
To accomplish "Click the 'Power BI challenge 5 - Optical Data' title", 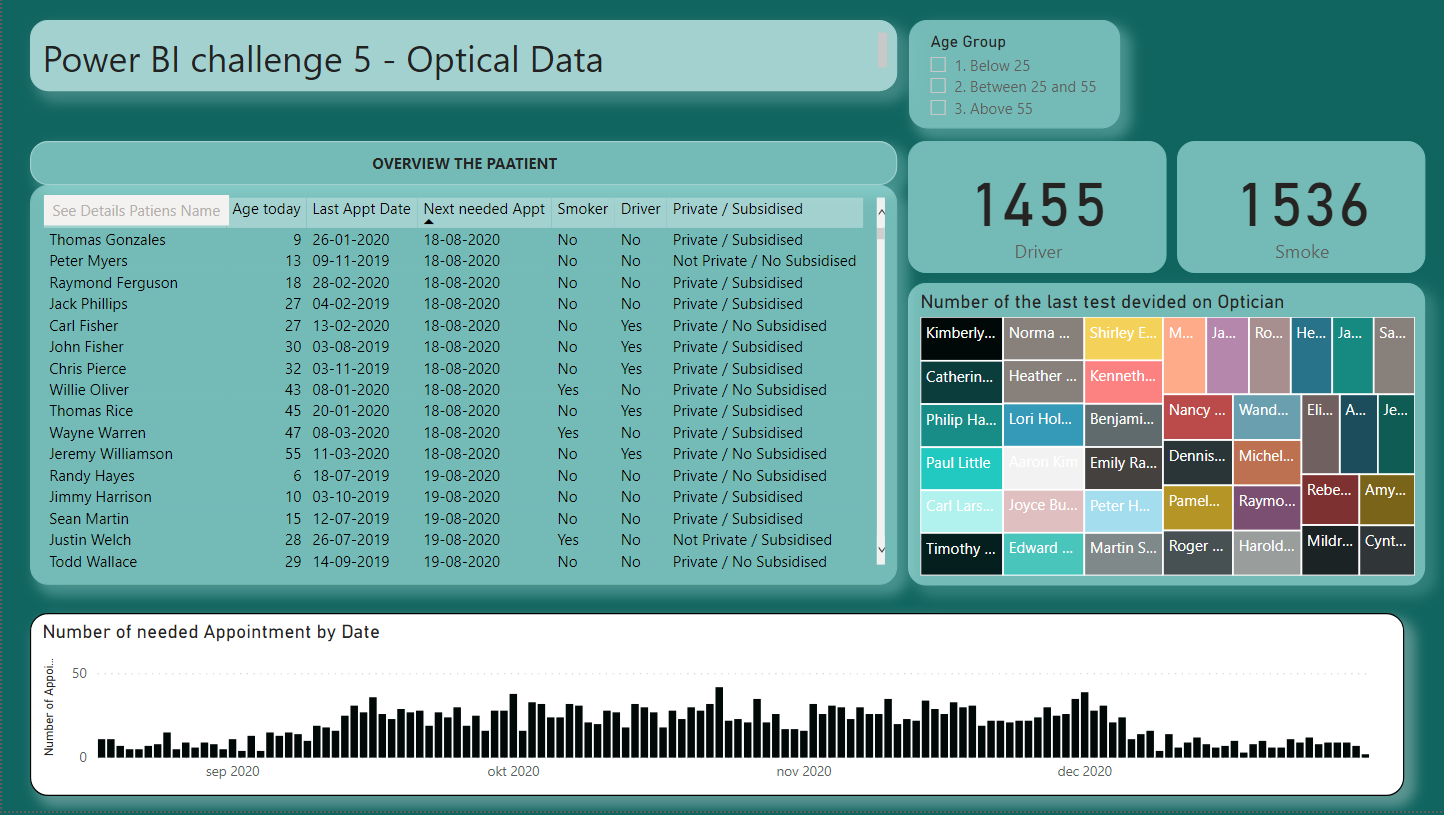I will pyautogui.click(x=323, y=60).
